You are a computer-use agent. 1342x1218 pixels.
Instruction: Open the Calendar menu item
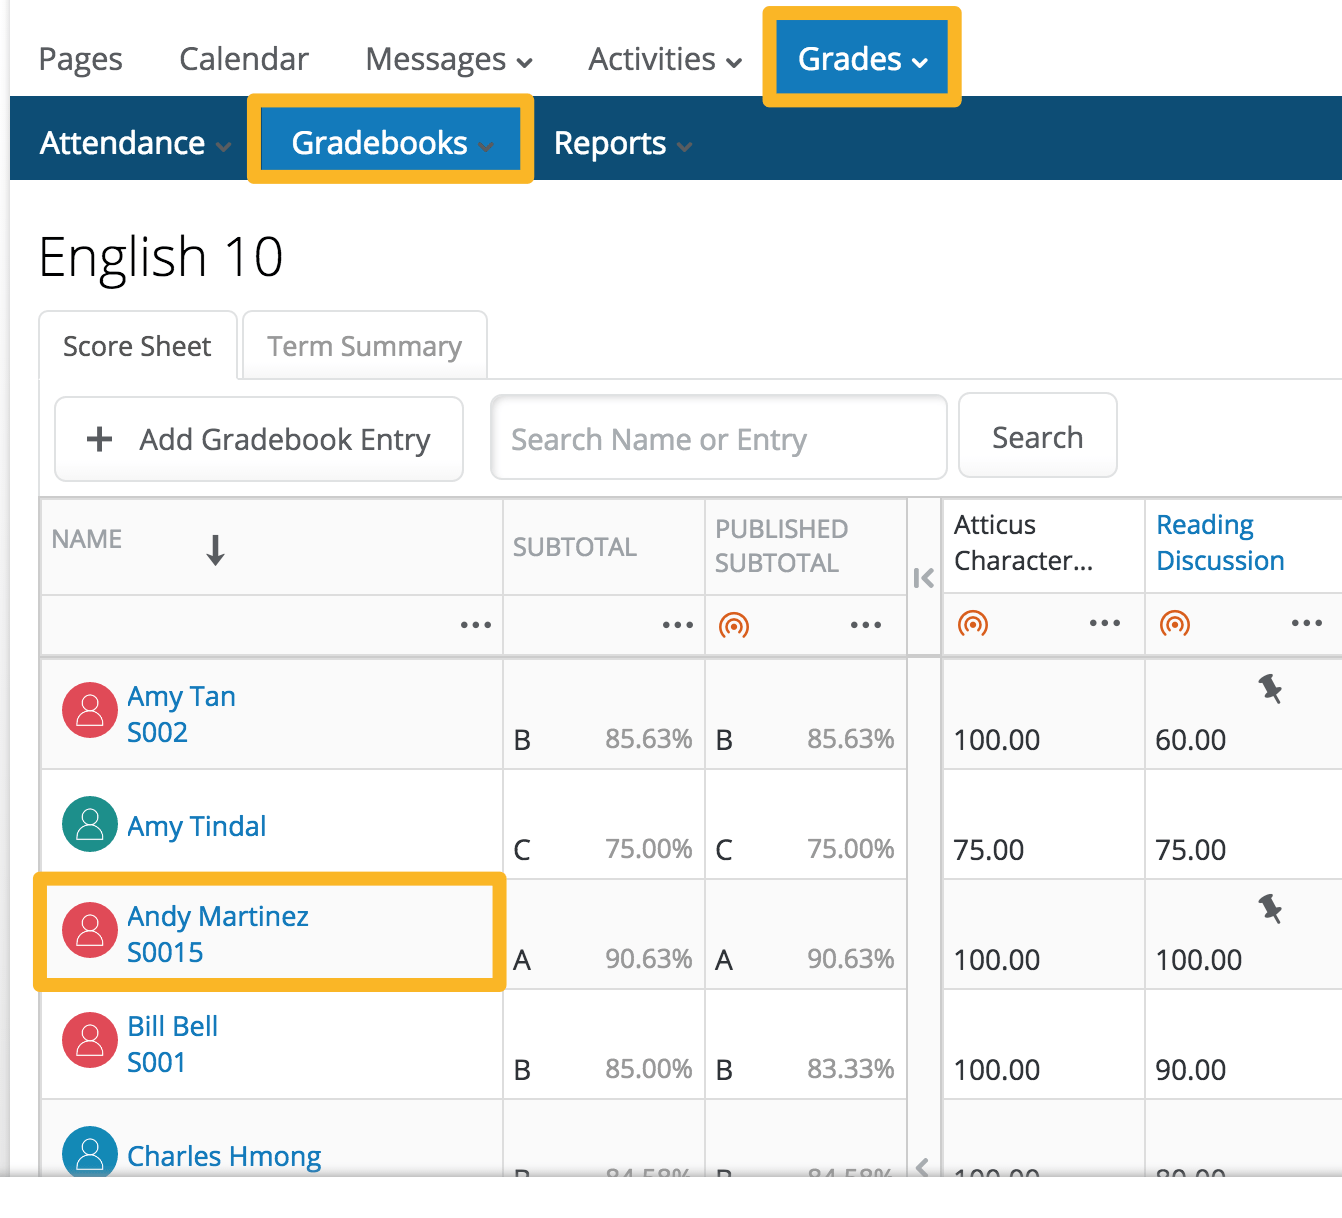tap(244, 59)
